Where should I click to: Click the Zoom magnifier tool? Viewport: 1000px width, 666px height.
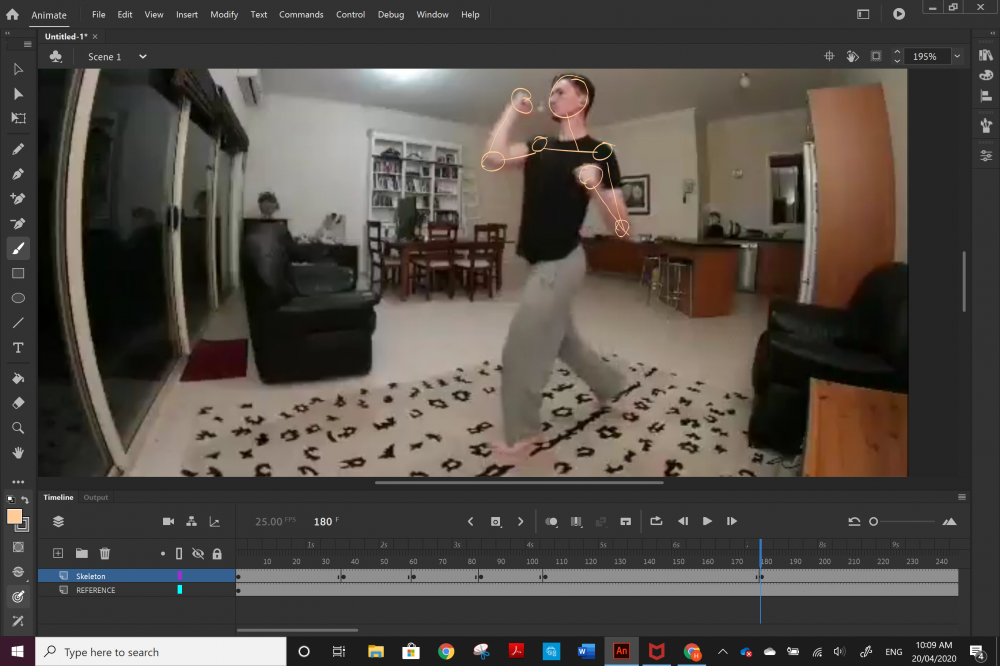coord(18,428)
